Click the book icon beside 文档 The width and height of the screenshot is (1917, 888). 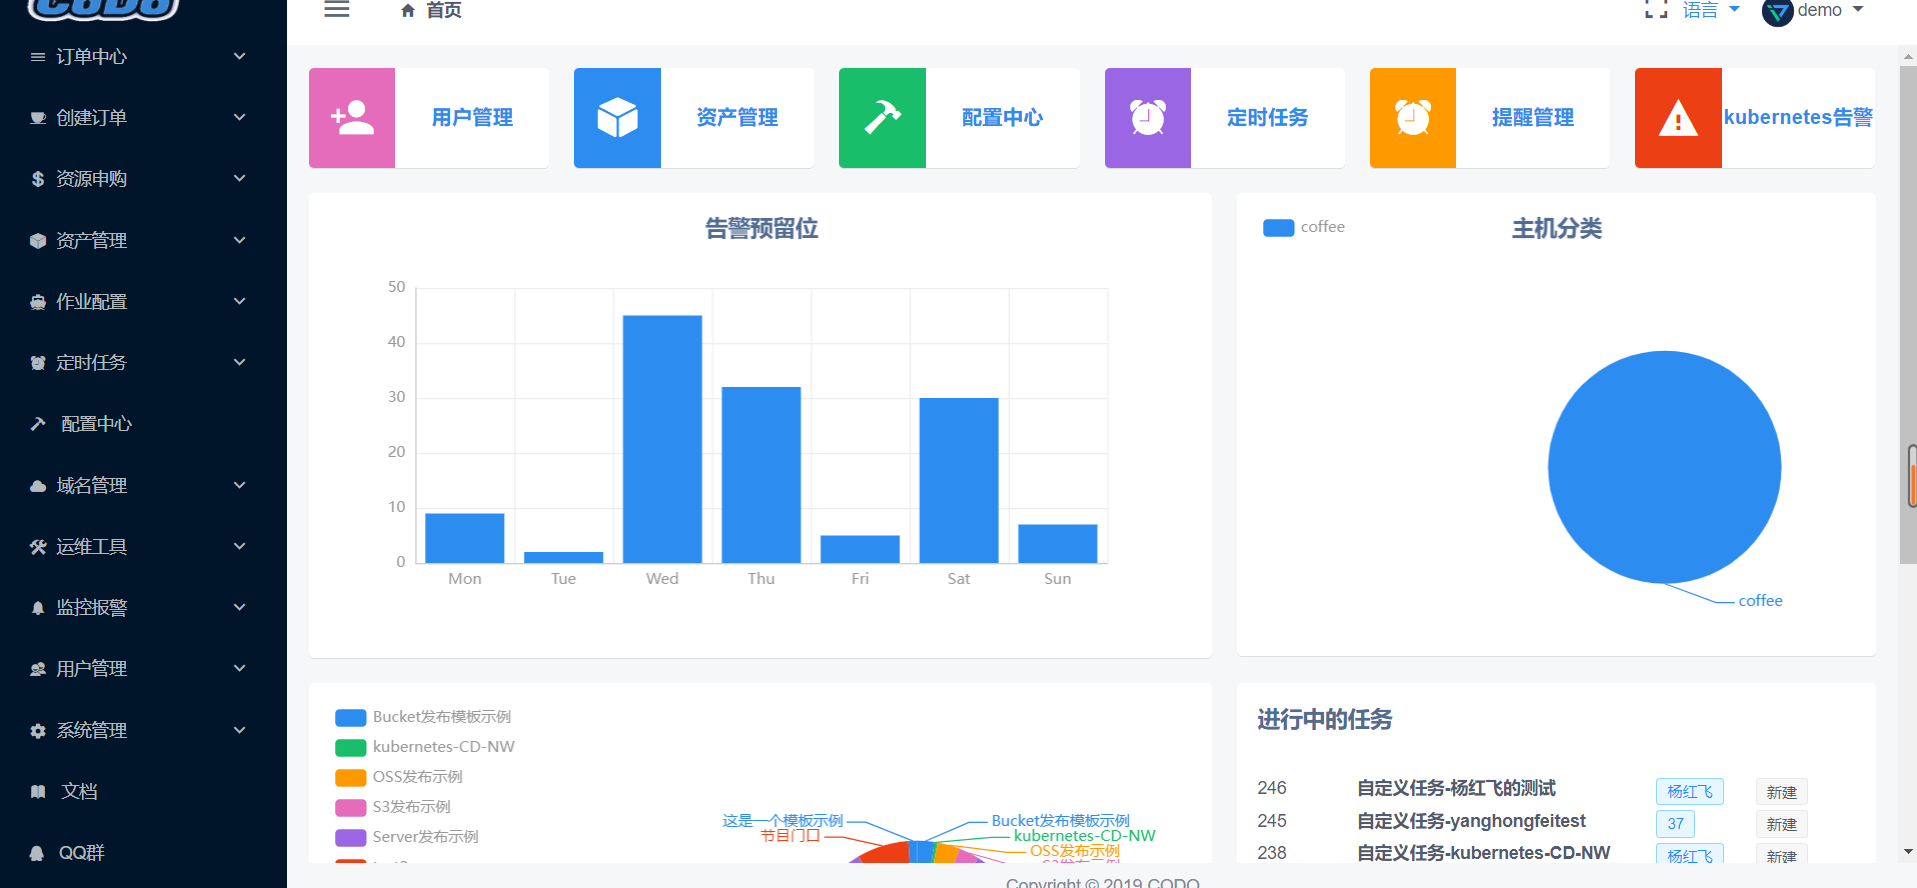(38, 792)
